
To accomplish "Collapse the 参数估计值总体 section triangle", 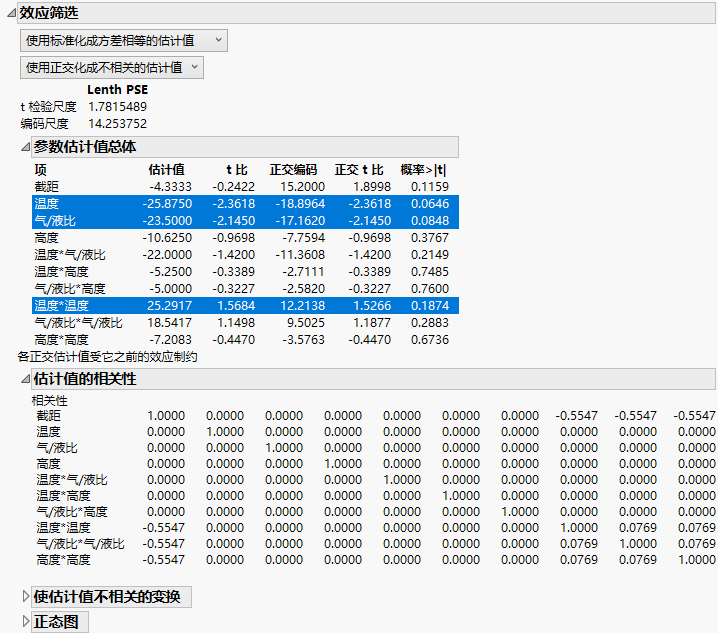I will [x=26, y=147].
